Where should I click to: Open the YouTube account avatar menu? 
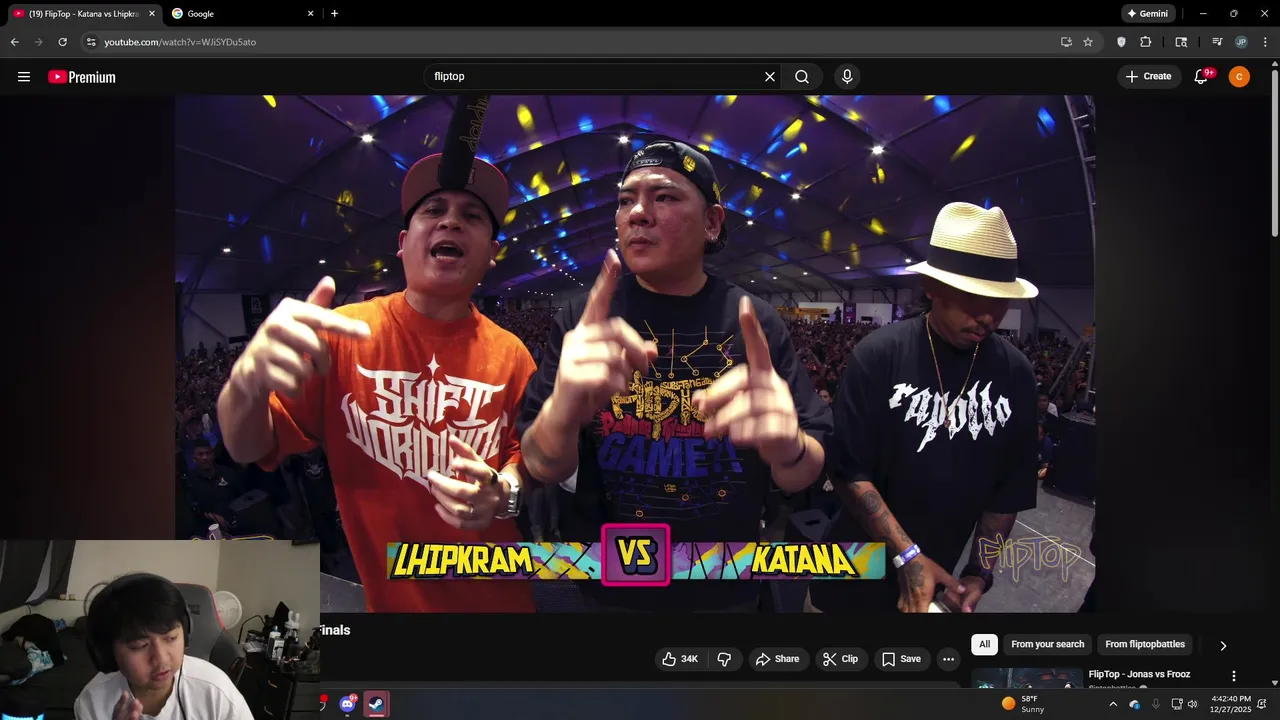[1239, 77]
